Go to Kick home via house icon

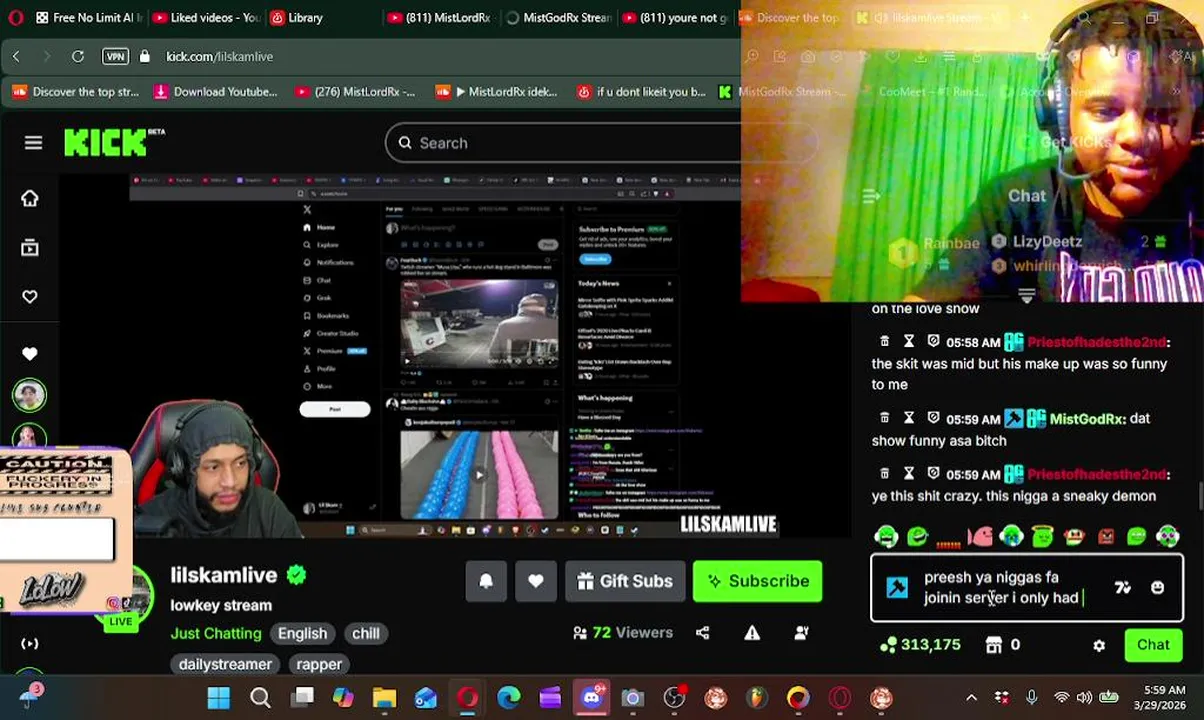(30, 198)
